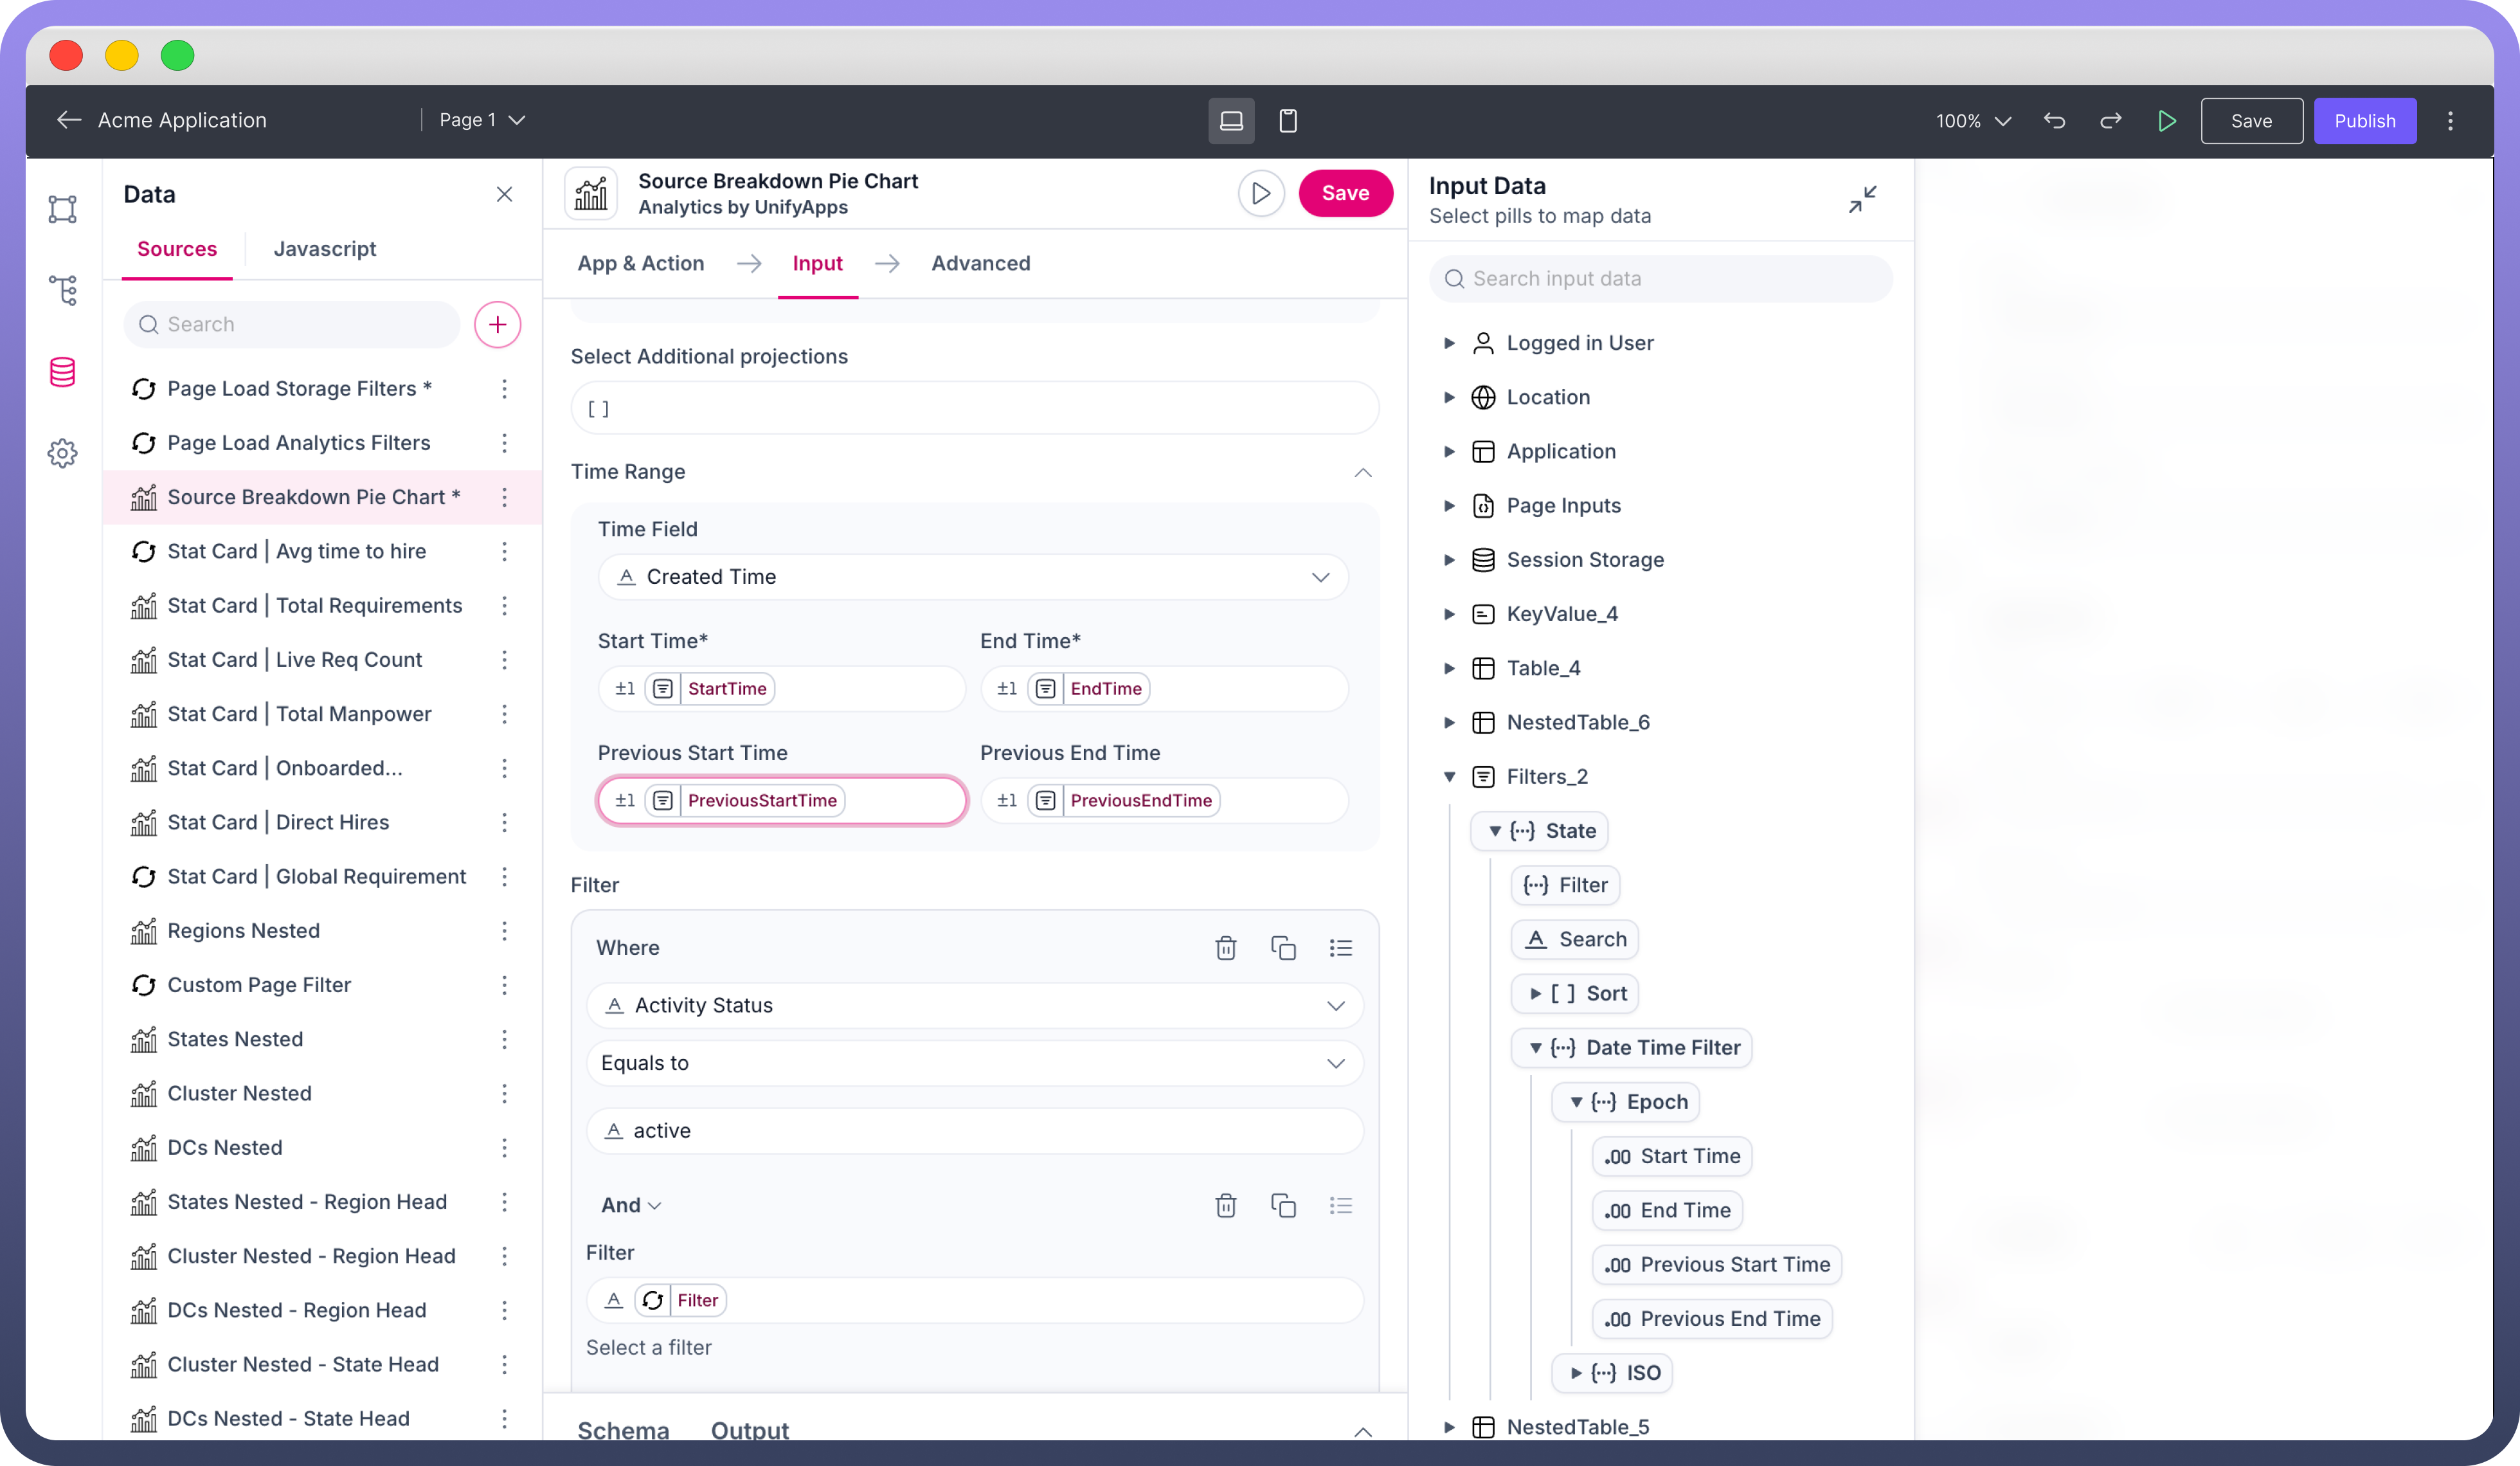Go to the Advanced step tab

(980, 263)
